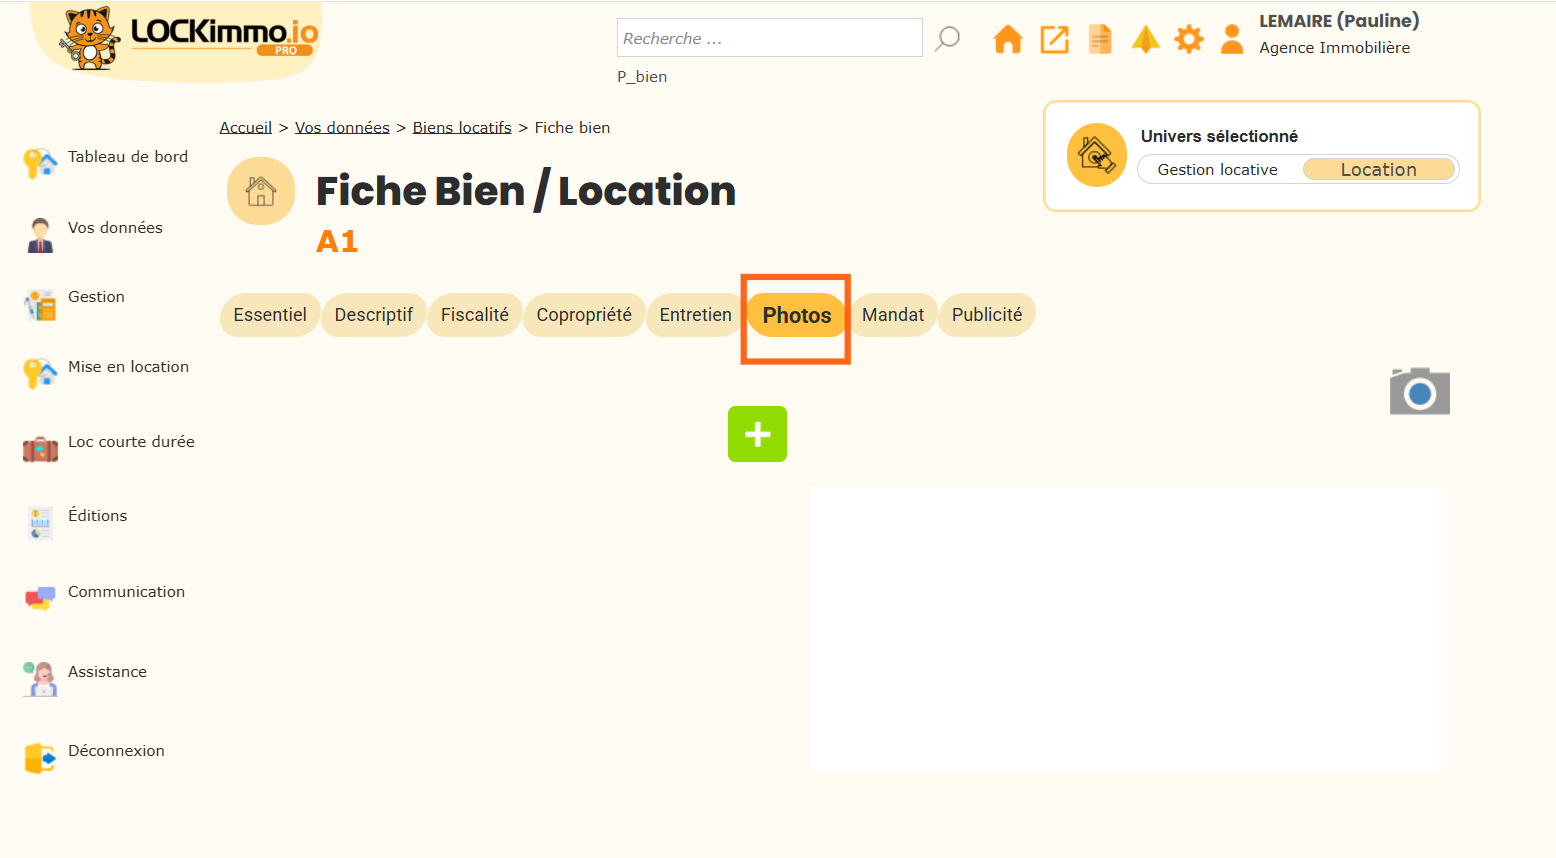The image size is (1556, 858).
Task: Click the document icon in top toolbar
Action: (1100, 40)
